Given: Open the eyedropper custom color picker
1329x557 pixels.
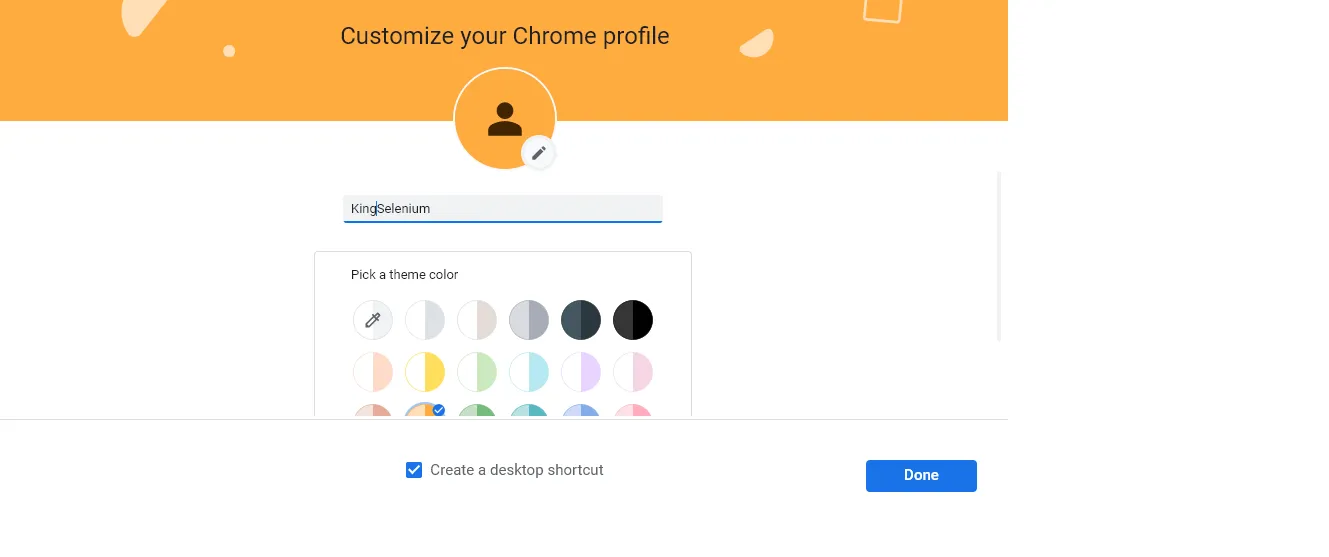Looking at the screenshot, I should pyautogui.click(x=373, y=320).
